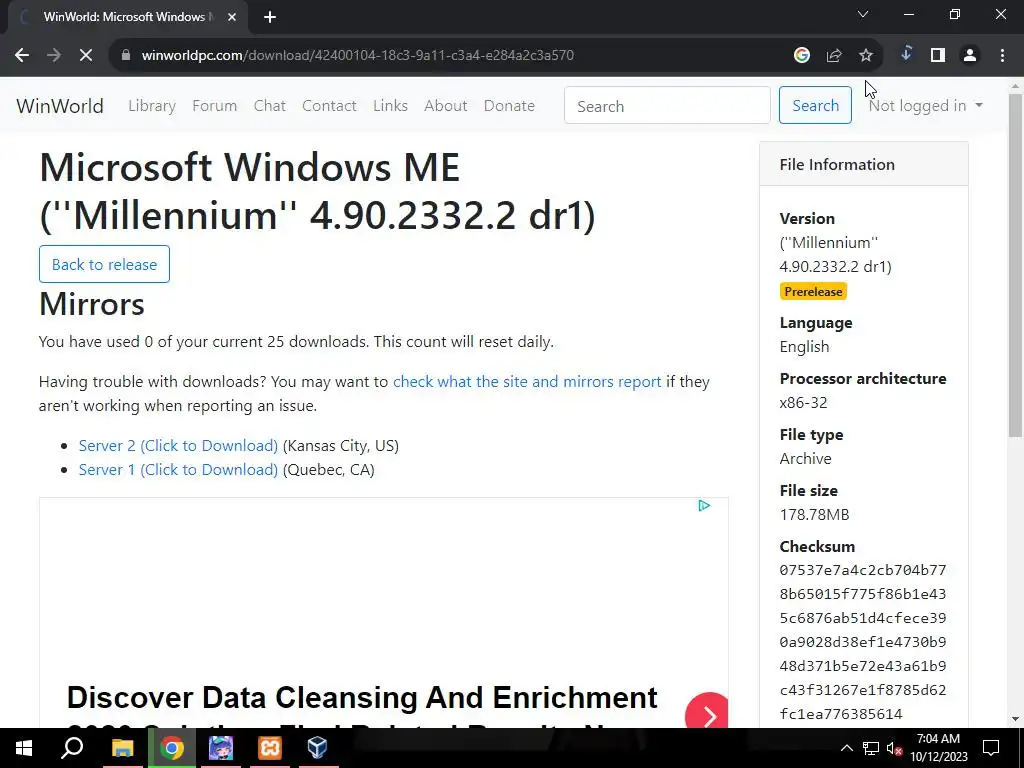Open Chrome three-dot menu
Screen dimensions: 1024x768
point(1002,55)
